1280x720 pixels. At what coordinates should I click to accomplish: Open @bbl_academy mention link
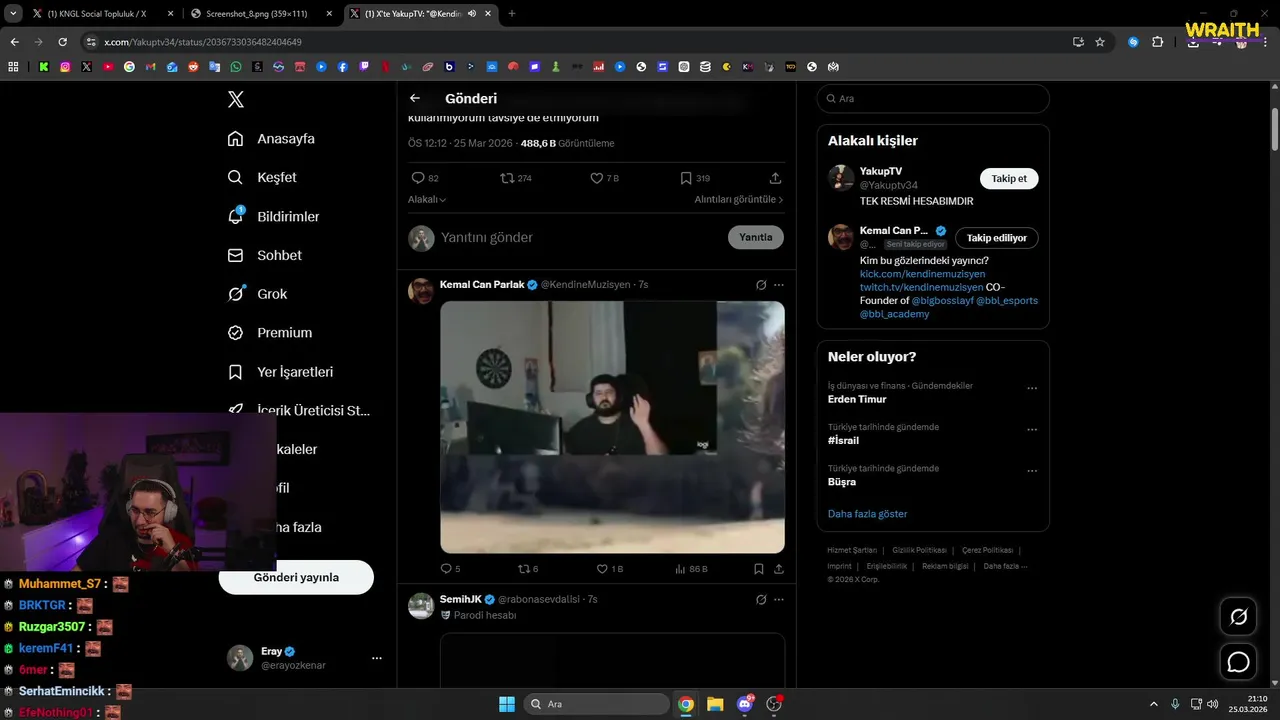pos(894,314)
